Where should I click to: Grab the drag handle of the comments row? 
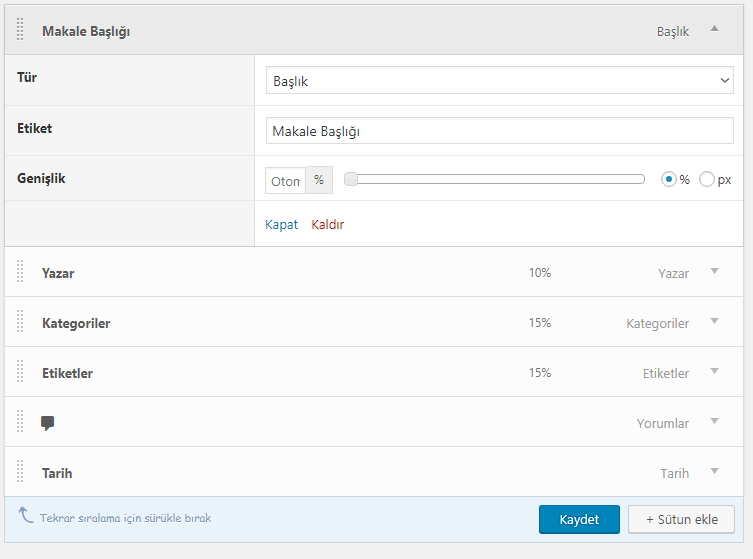pos(20,421)
